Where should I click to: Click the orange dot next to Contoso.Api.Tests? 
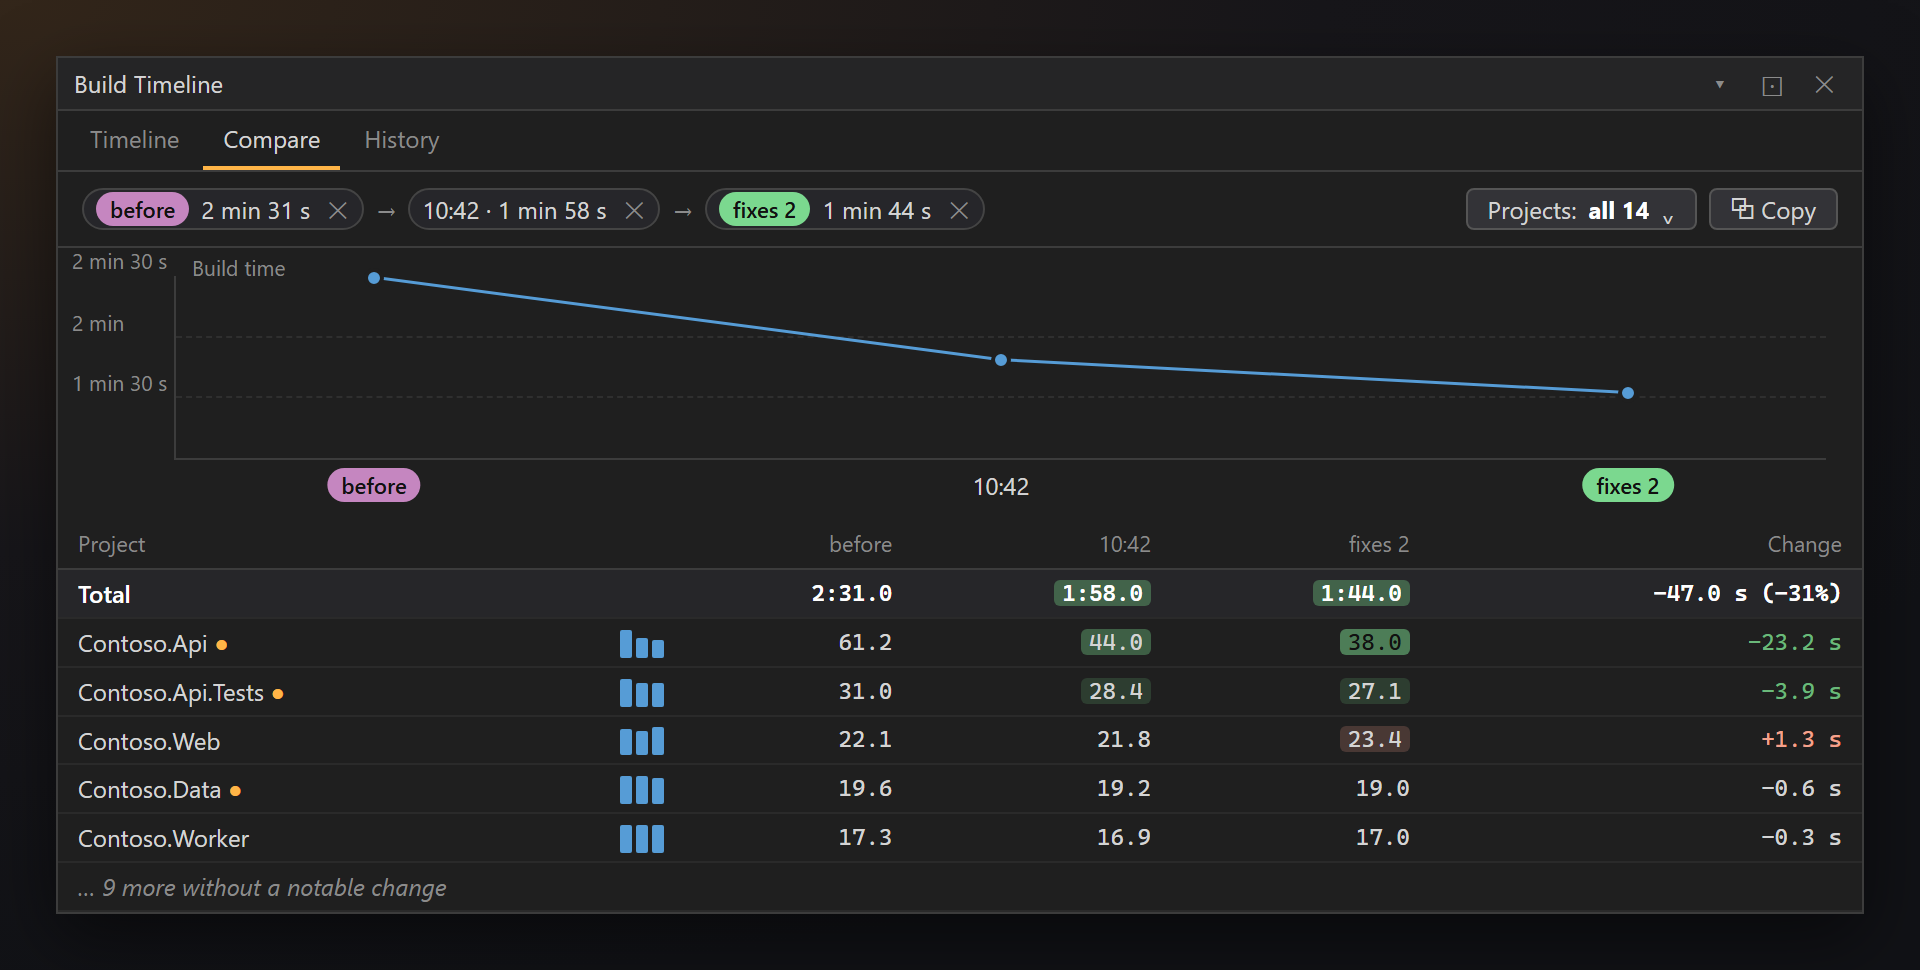click(278, 694)
